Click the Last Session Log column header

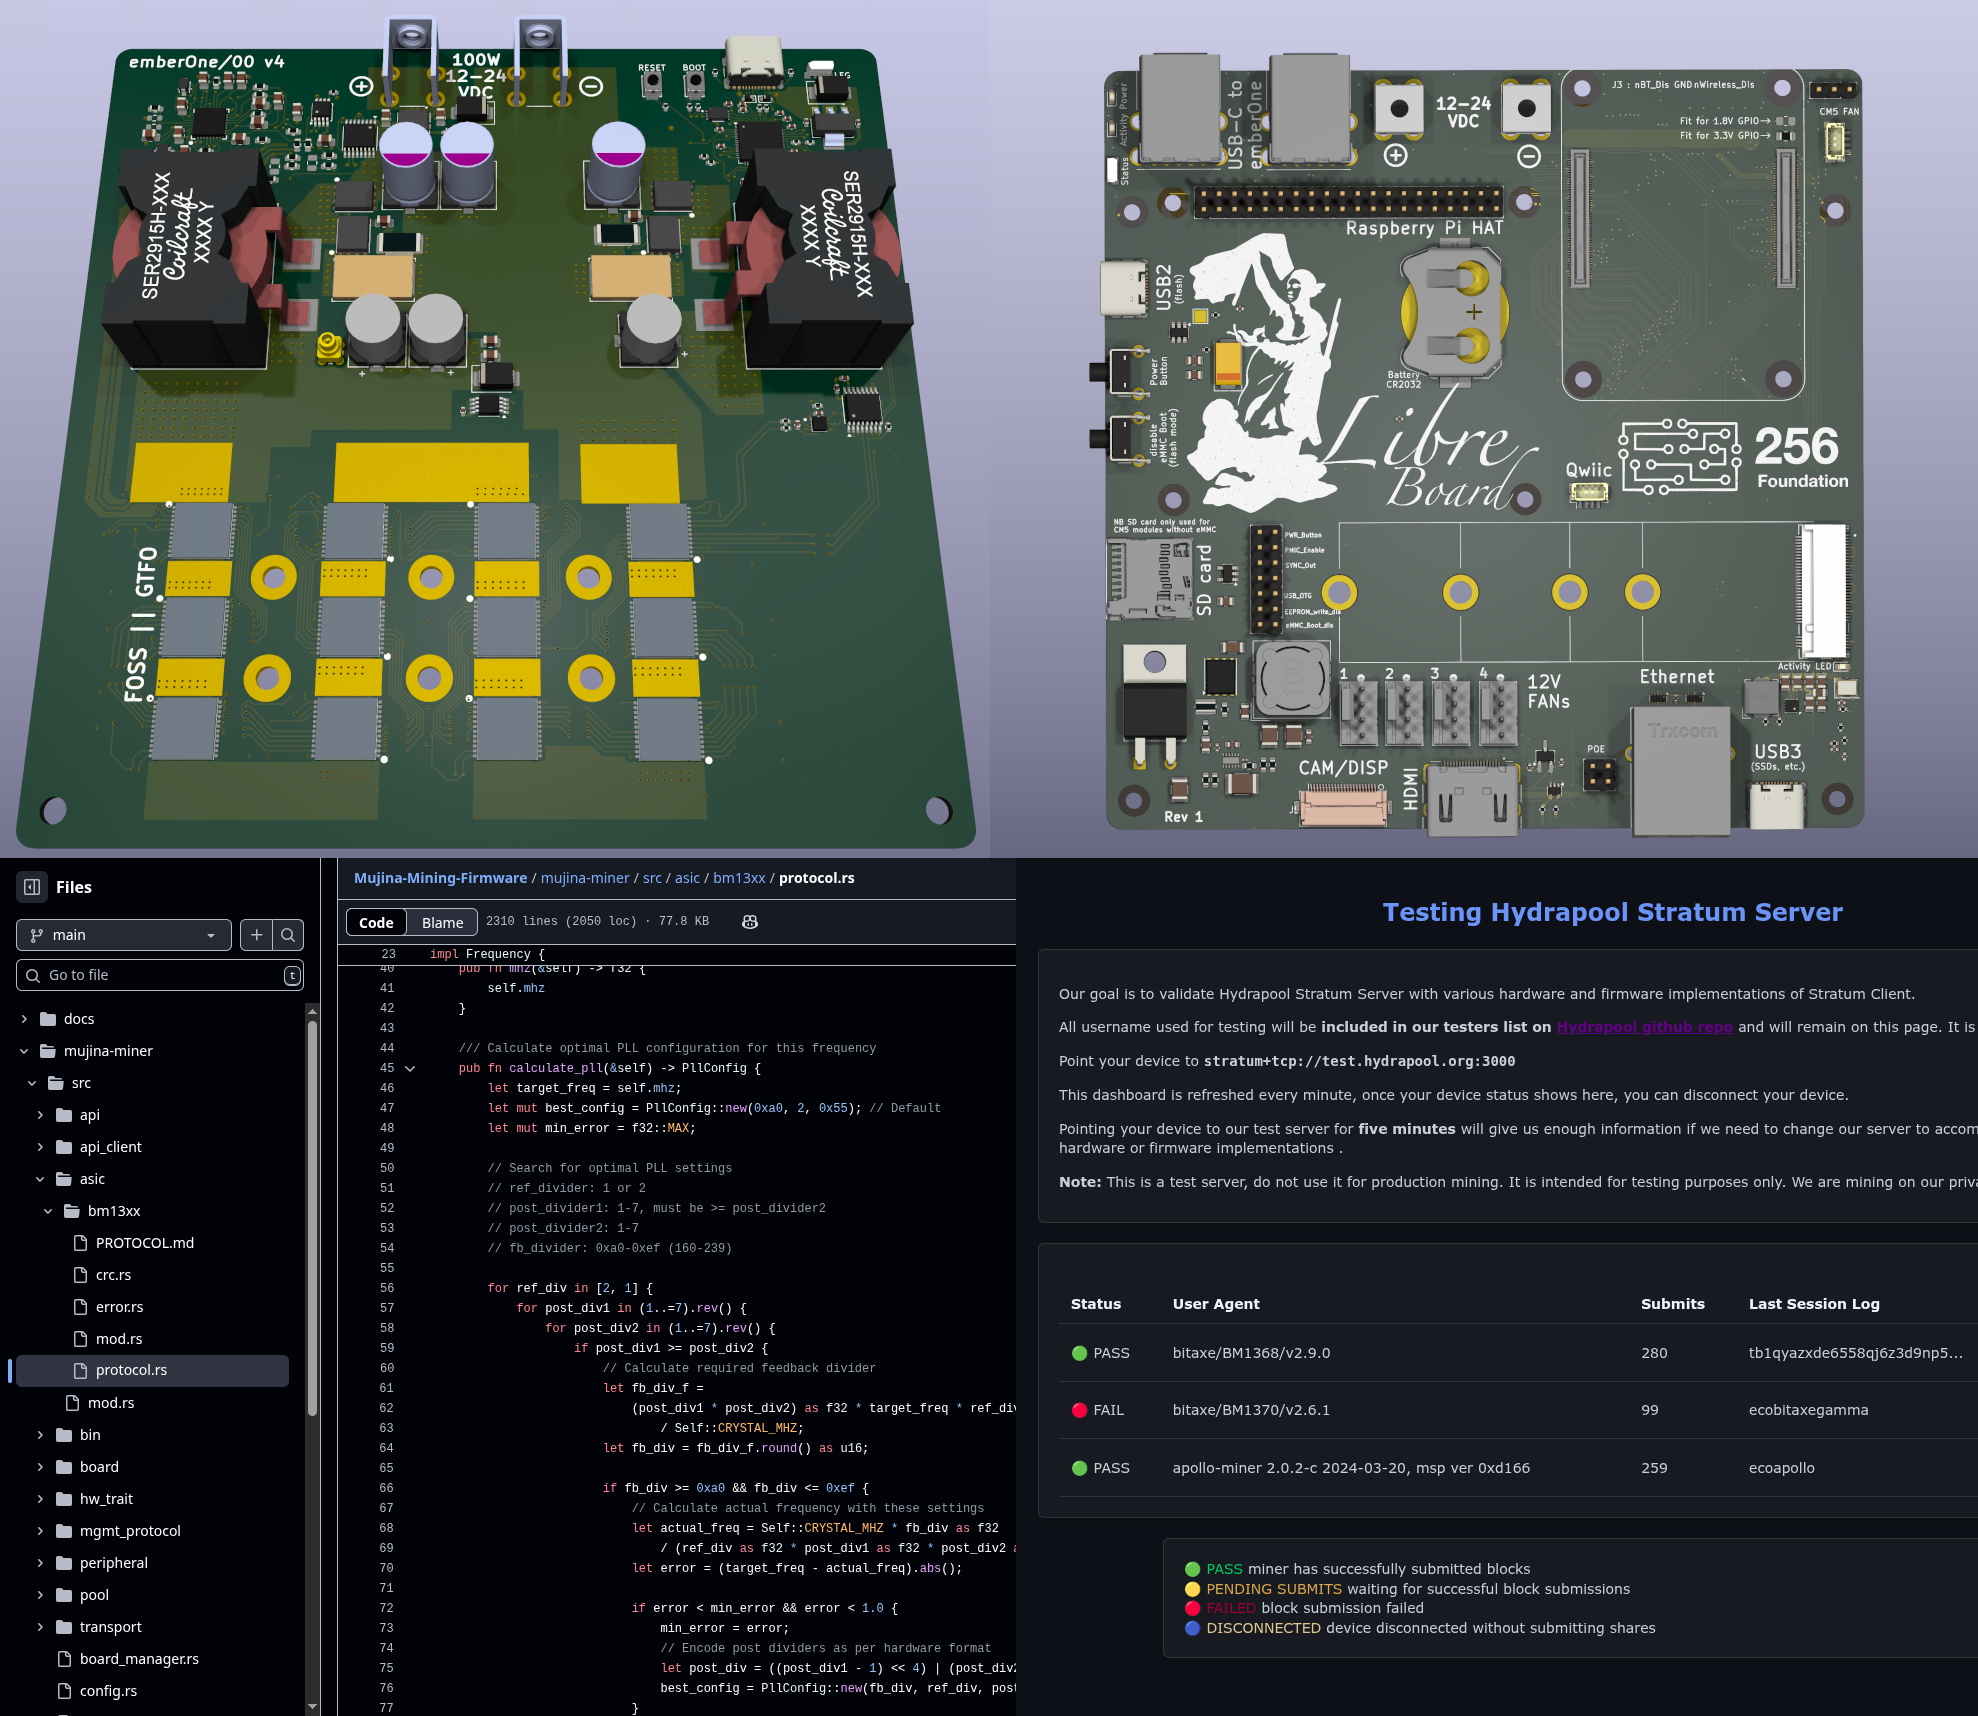point(1814,1304)
